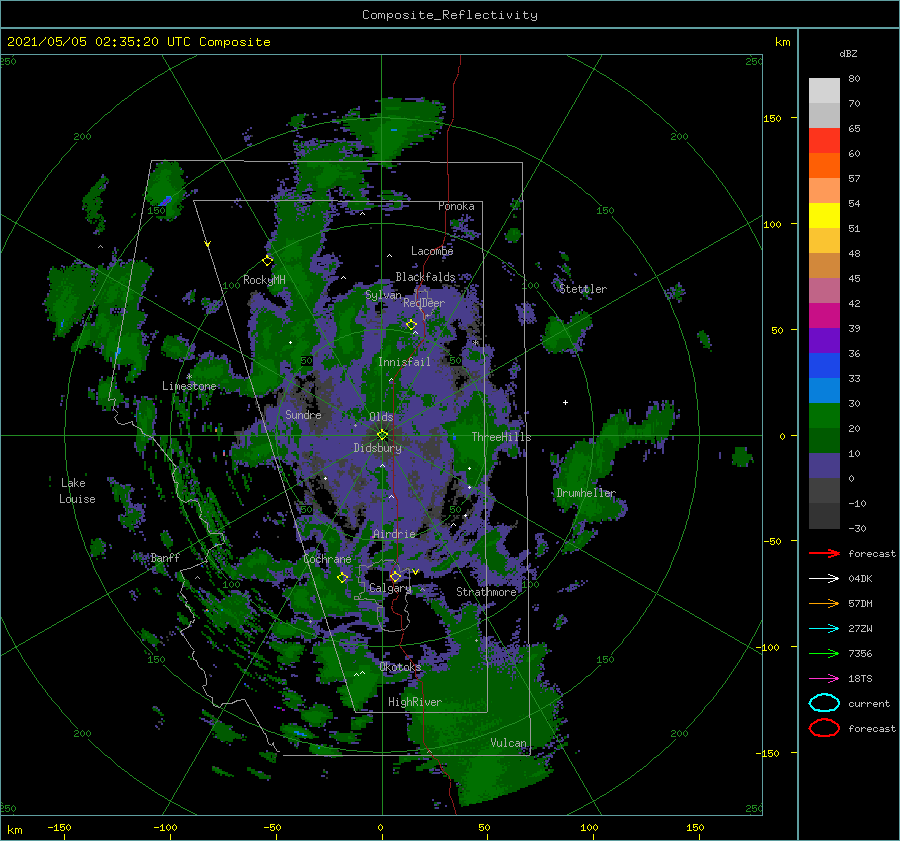This screenshot has height=841, width=900.
Task: Click the -150 tick on bottom axis
Action: point(59,827)
